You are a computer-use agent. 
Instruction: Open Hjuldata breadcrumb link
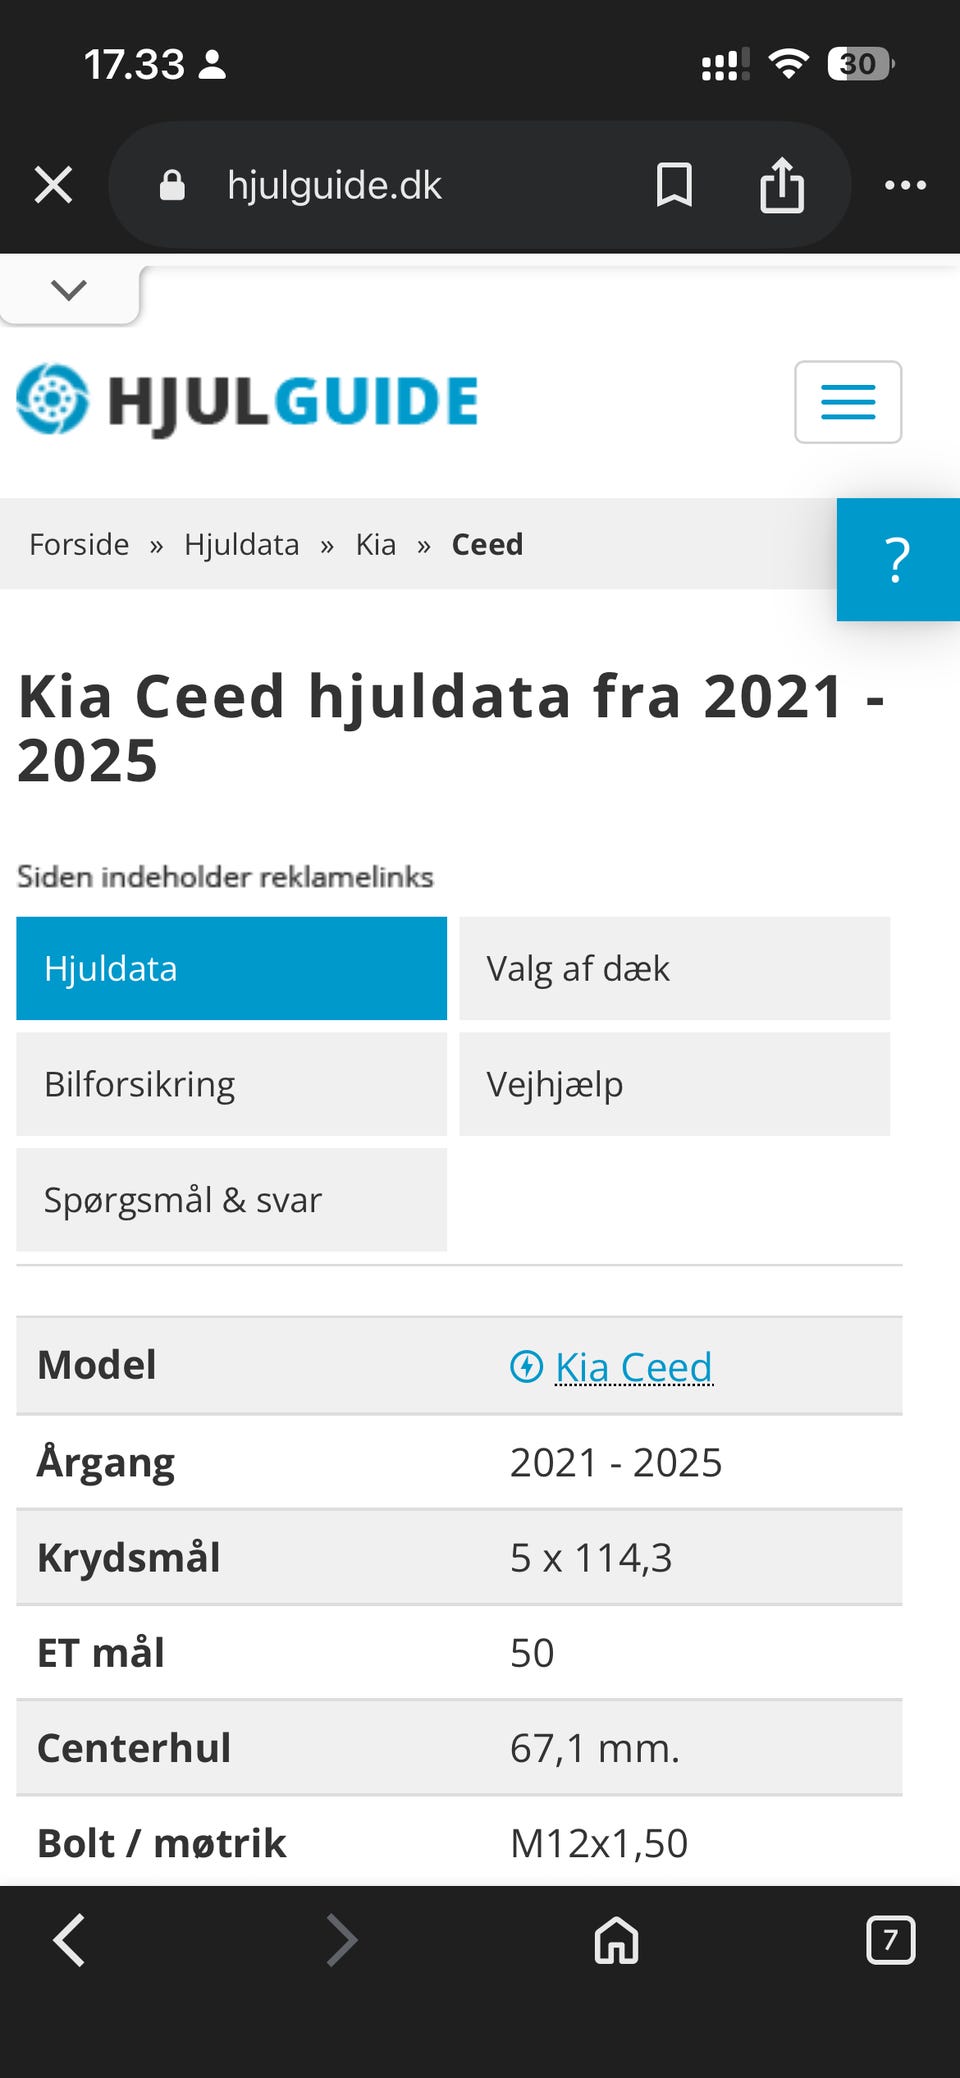click(x=241, y=544)
